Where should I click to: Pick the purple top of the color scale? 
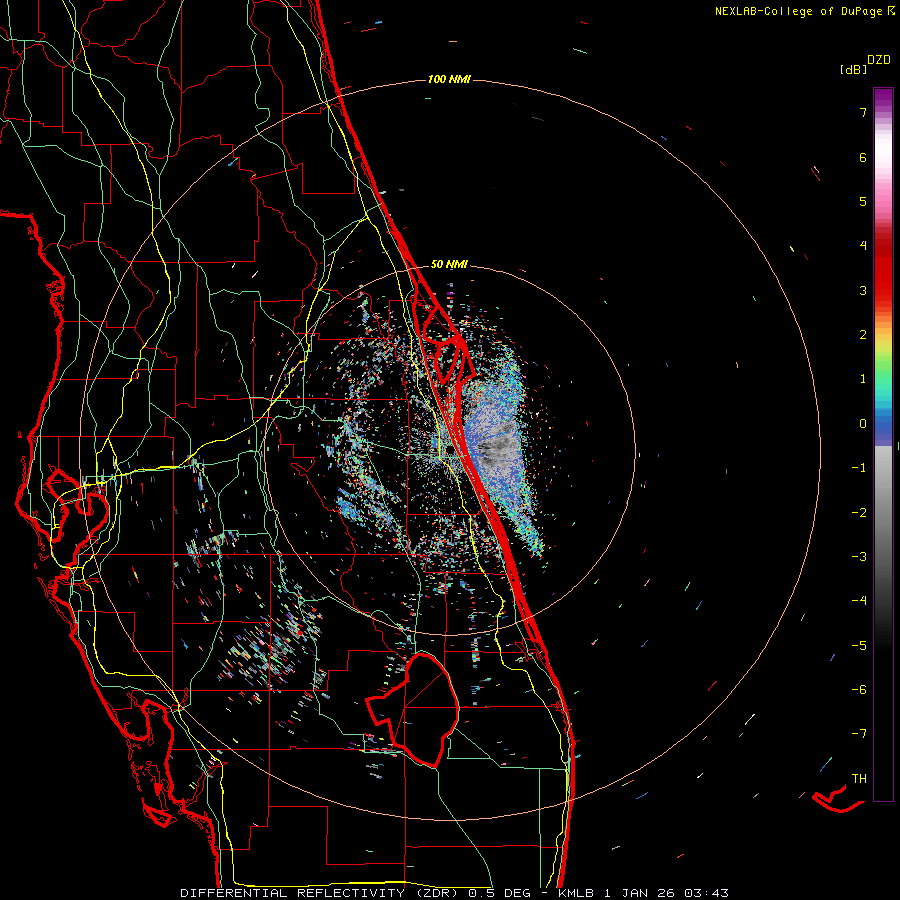(x=883, y=98)
